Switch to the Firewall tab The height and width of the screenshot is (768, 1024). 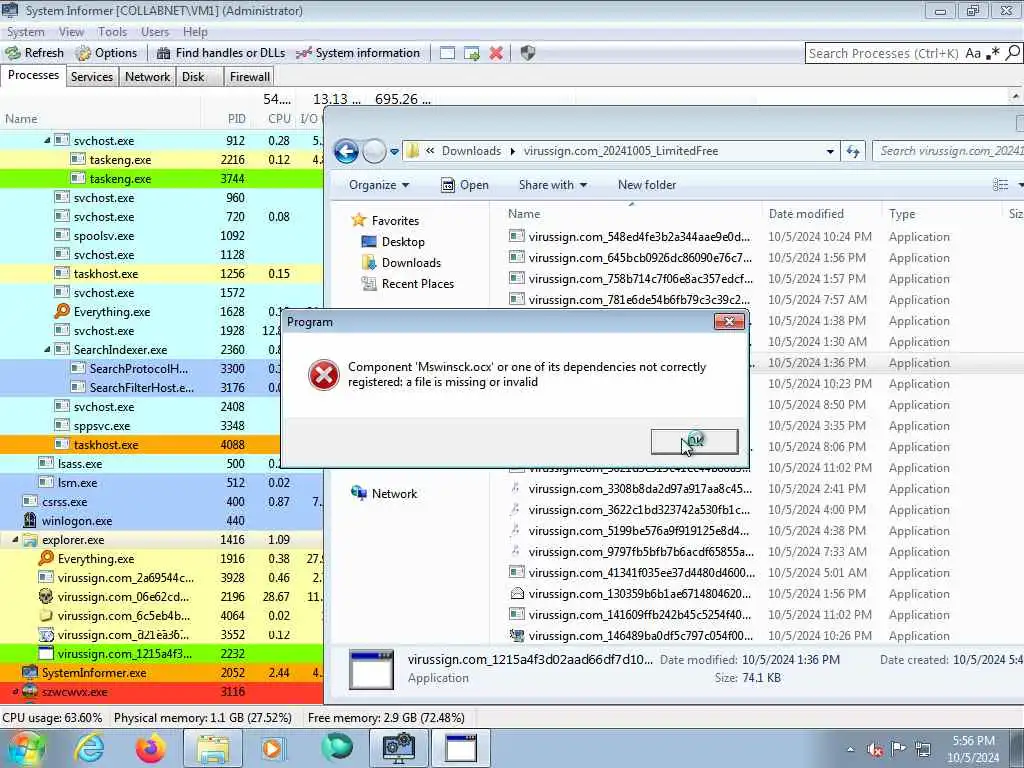pyautogui.click(x=249, y=77)
